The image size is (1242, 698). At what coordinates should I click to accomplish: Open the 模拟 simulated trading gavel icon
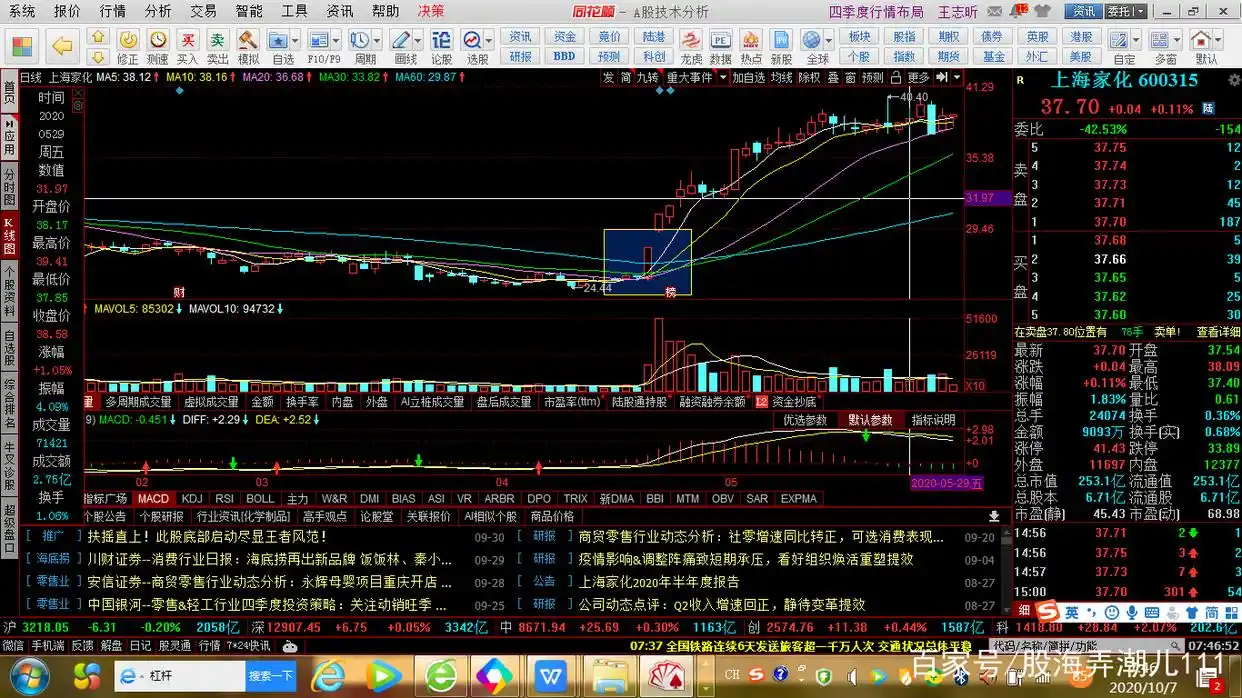coord(246,40)
